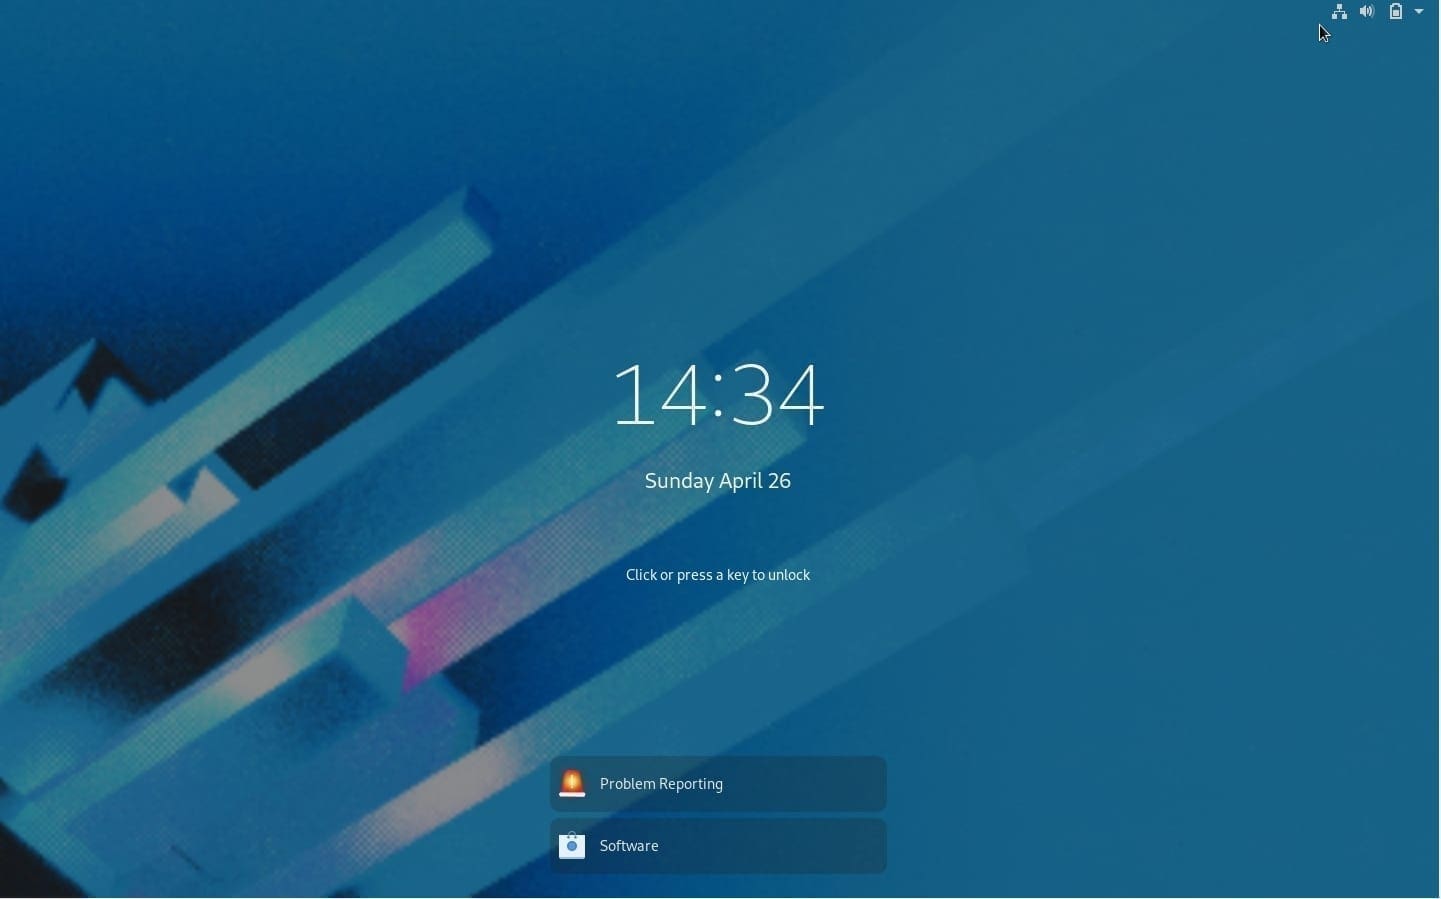
Task: Click the Software shopping bag icon
Action: click(572, 847)
